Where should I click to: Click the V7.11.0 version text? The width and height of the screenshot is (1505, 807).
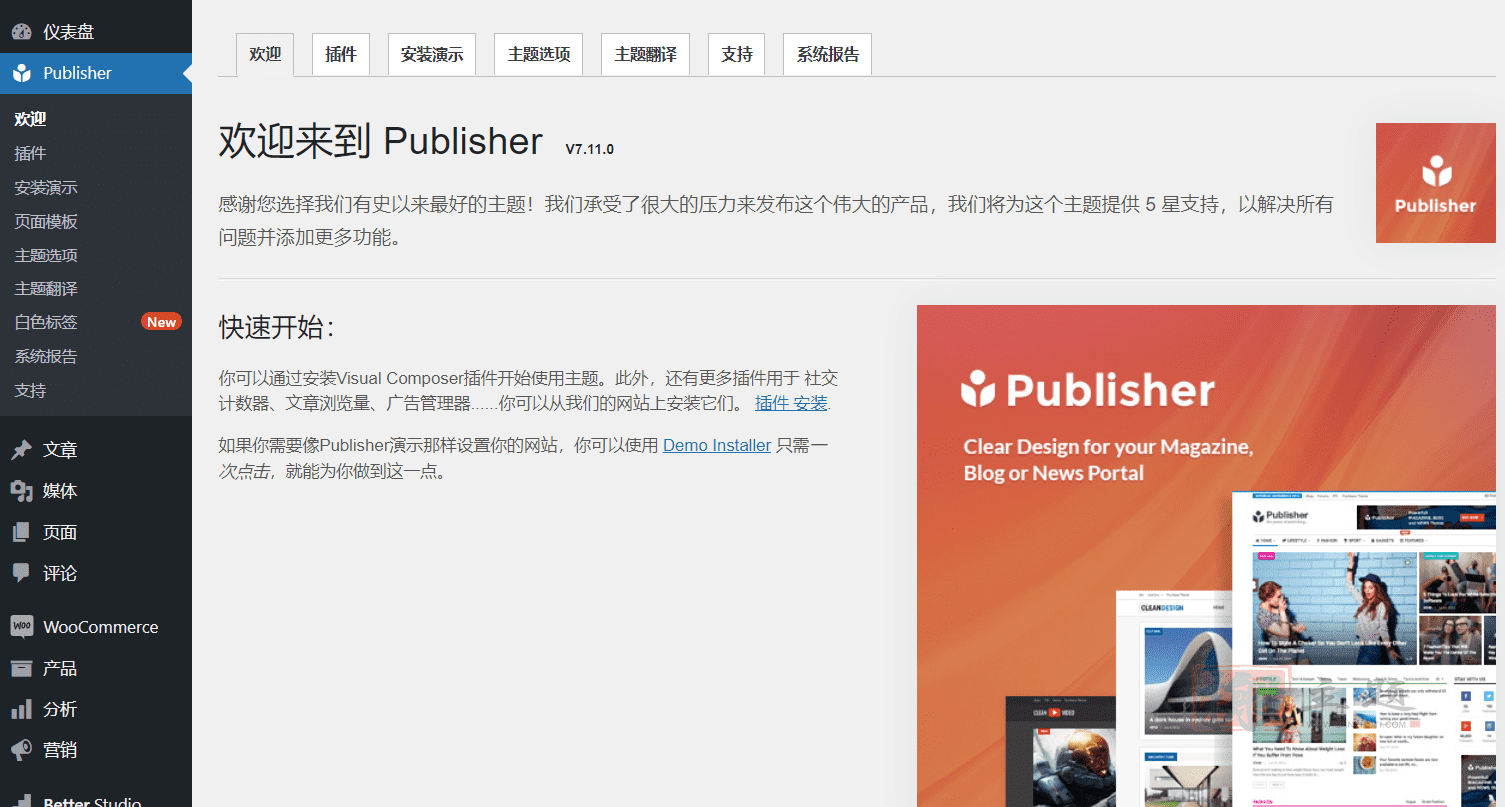[589, 149]
